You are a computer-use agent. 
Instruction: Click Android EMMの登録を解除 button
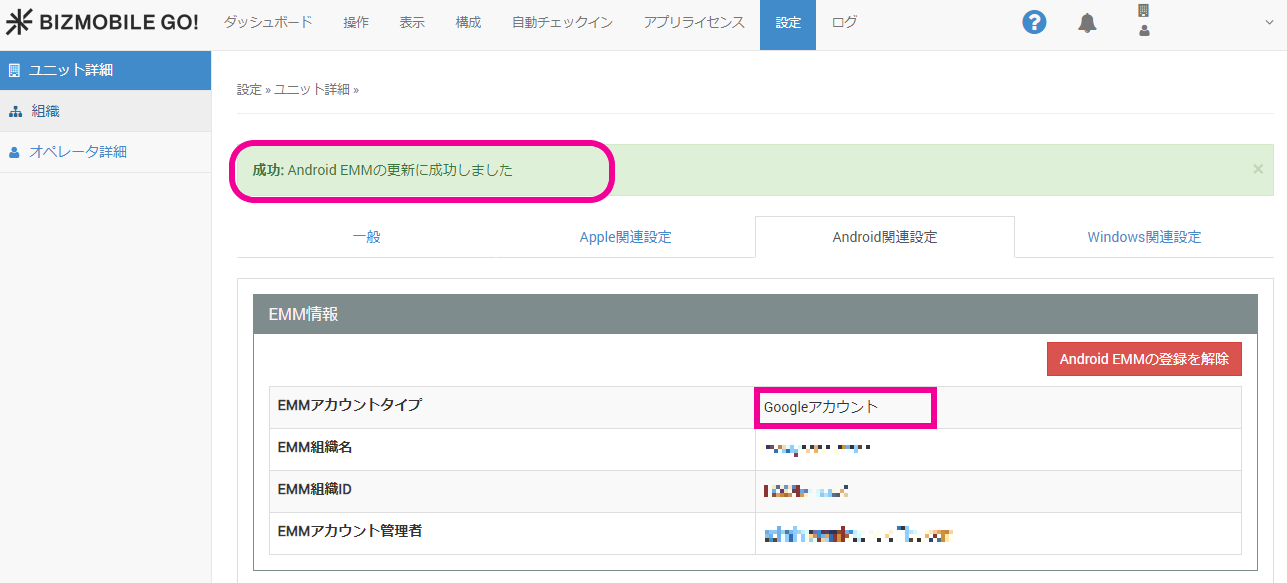click(1144, 359)
